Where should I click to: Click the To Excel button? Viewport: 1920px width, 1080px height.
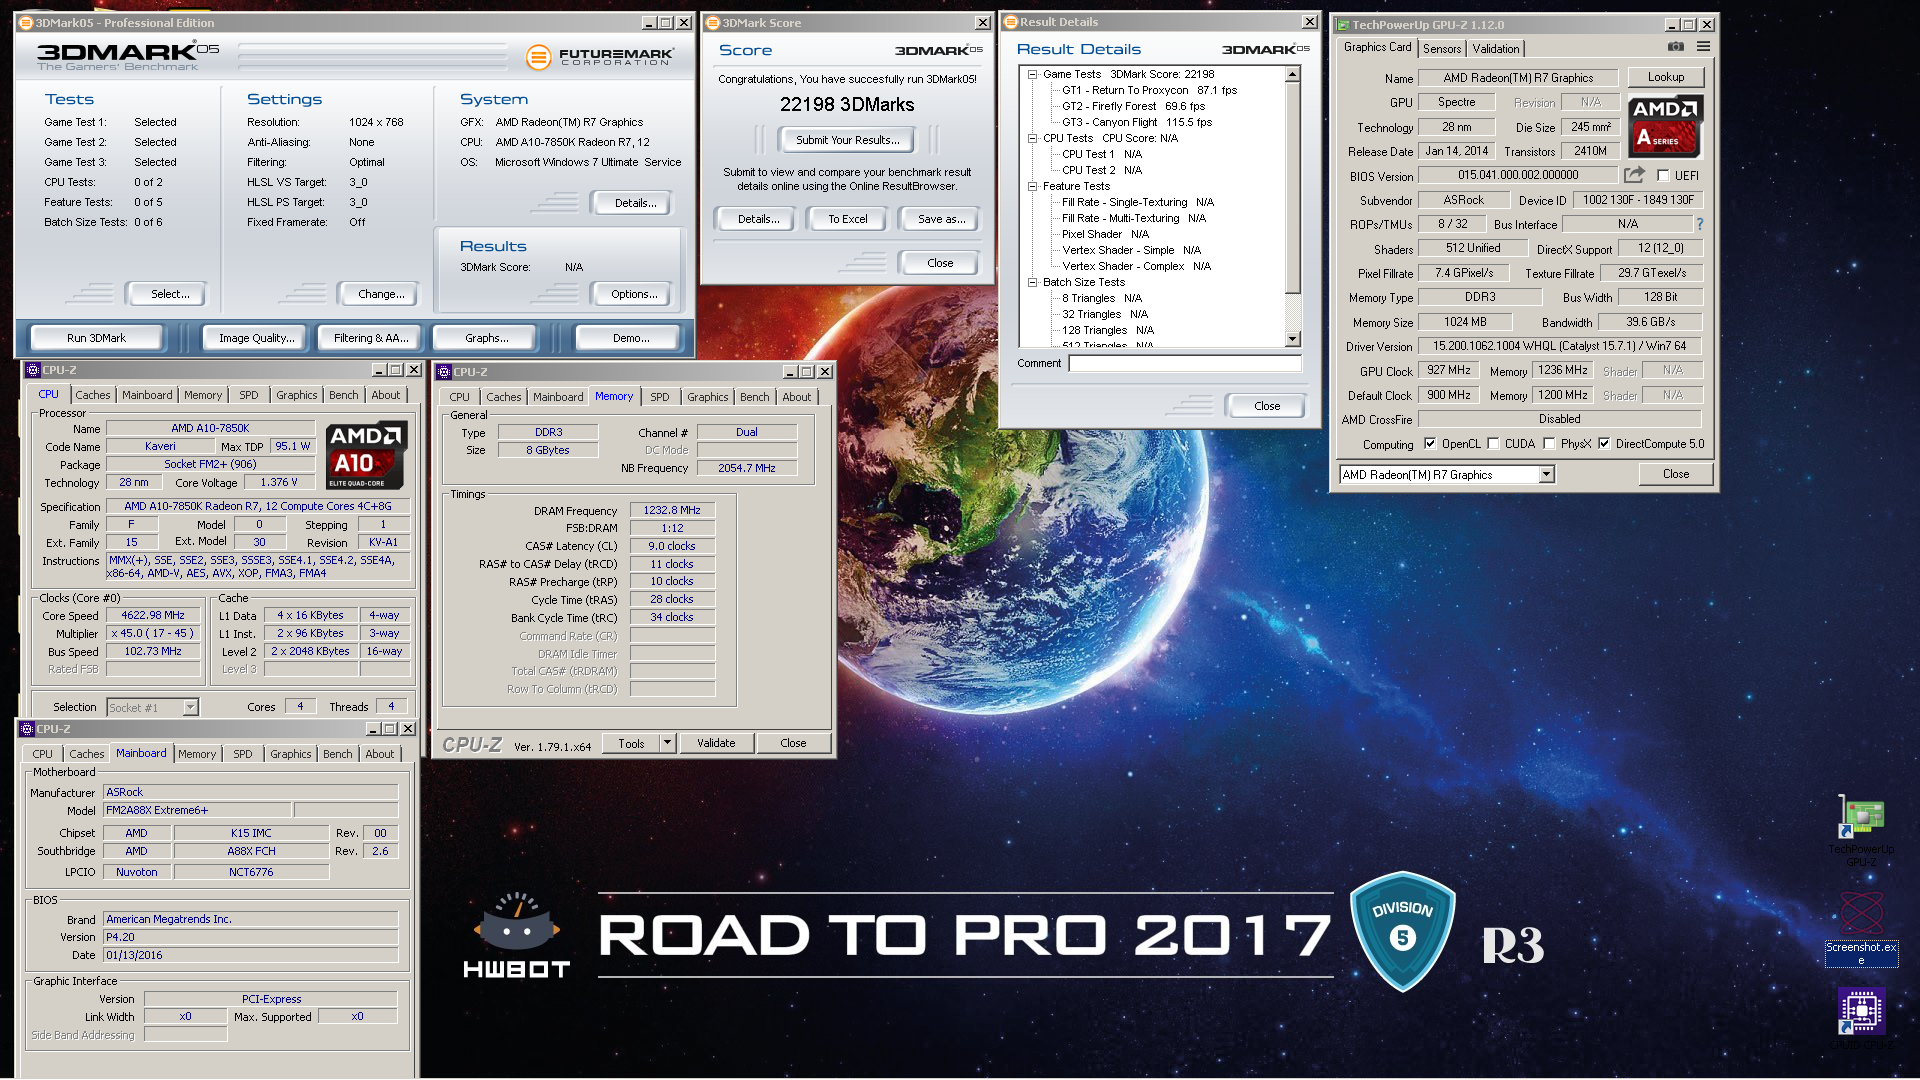[x=848, y=219]
